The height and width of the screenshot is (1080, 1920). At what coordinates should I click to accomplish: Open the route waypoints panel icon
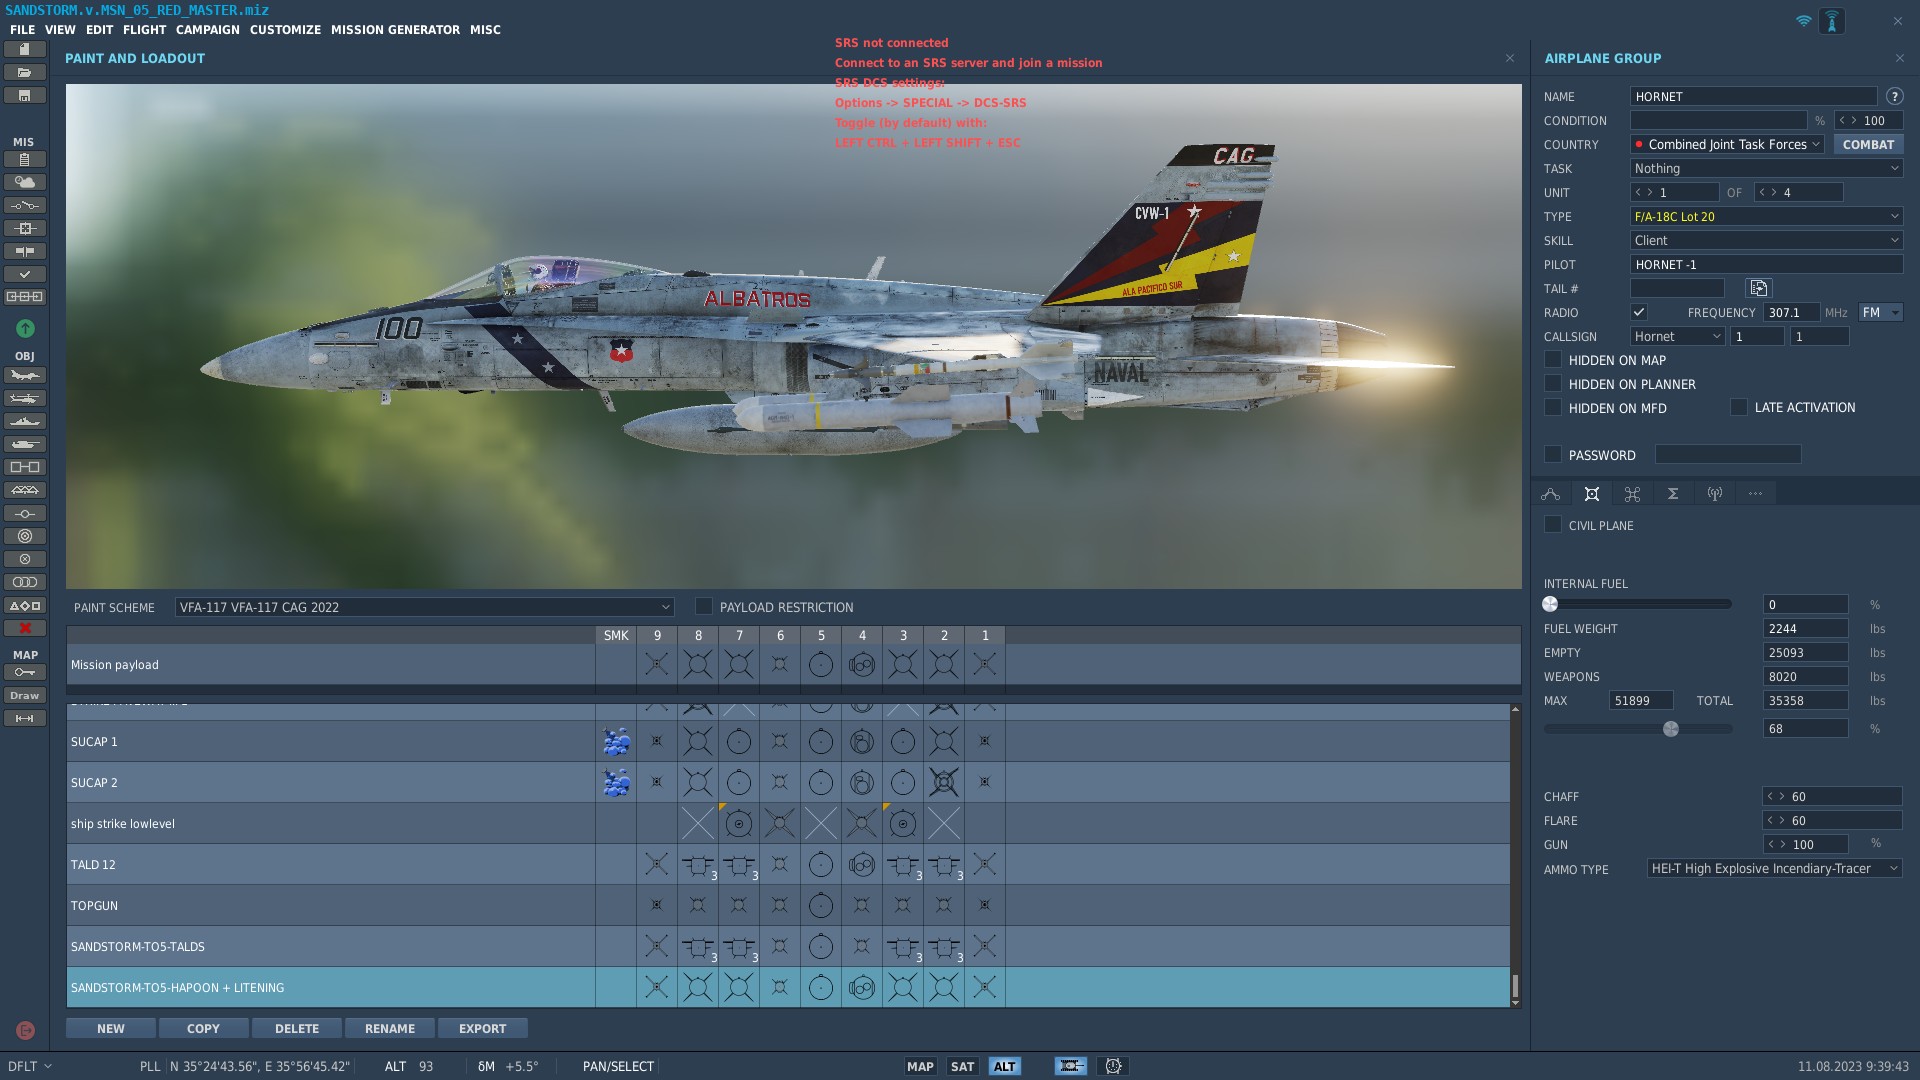coord(1550,494)
